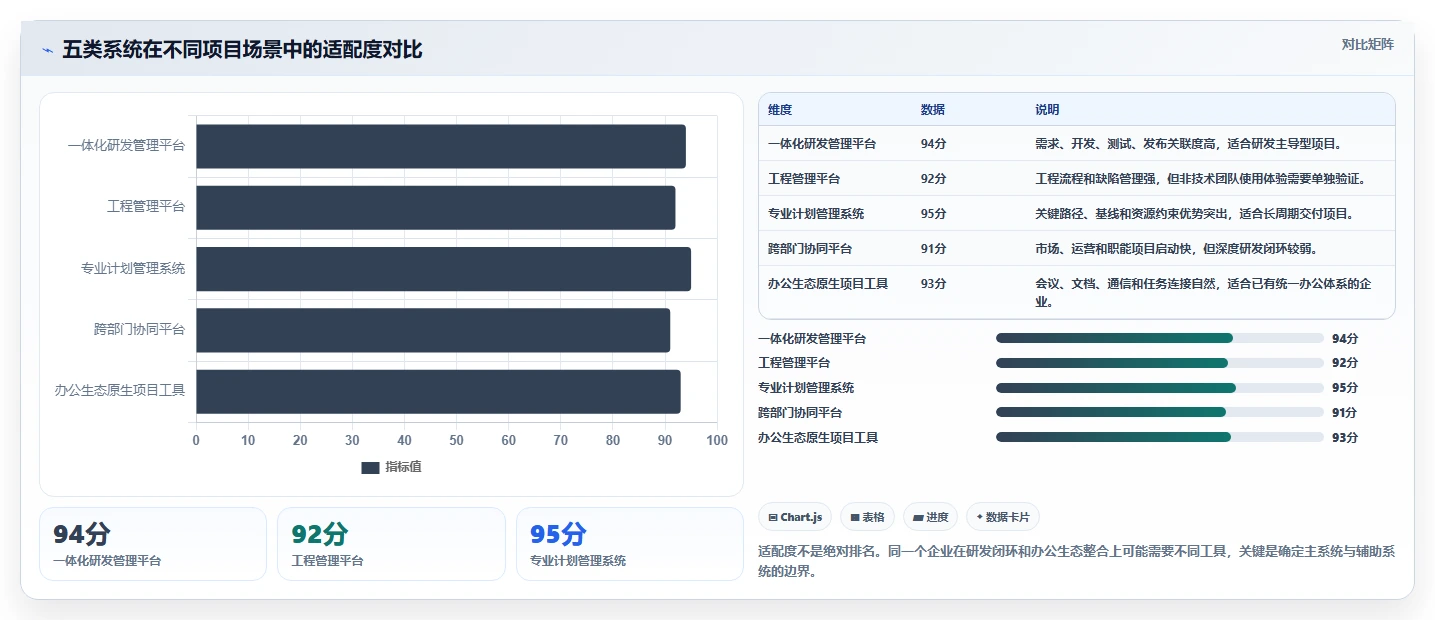Click the 说明 table column header
This screenshot has width=1435, height=620.
point(1047,110)
